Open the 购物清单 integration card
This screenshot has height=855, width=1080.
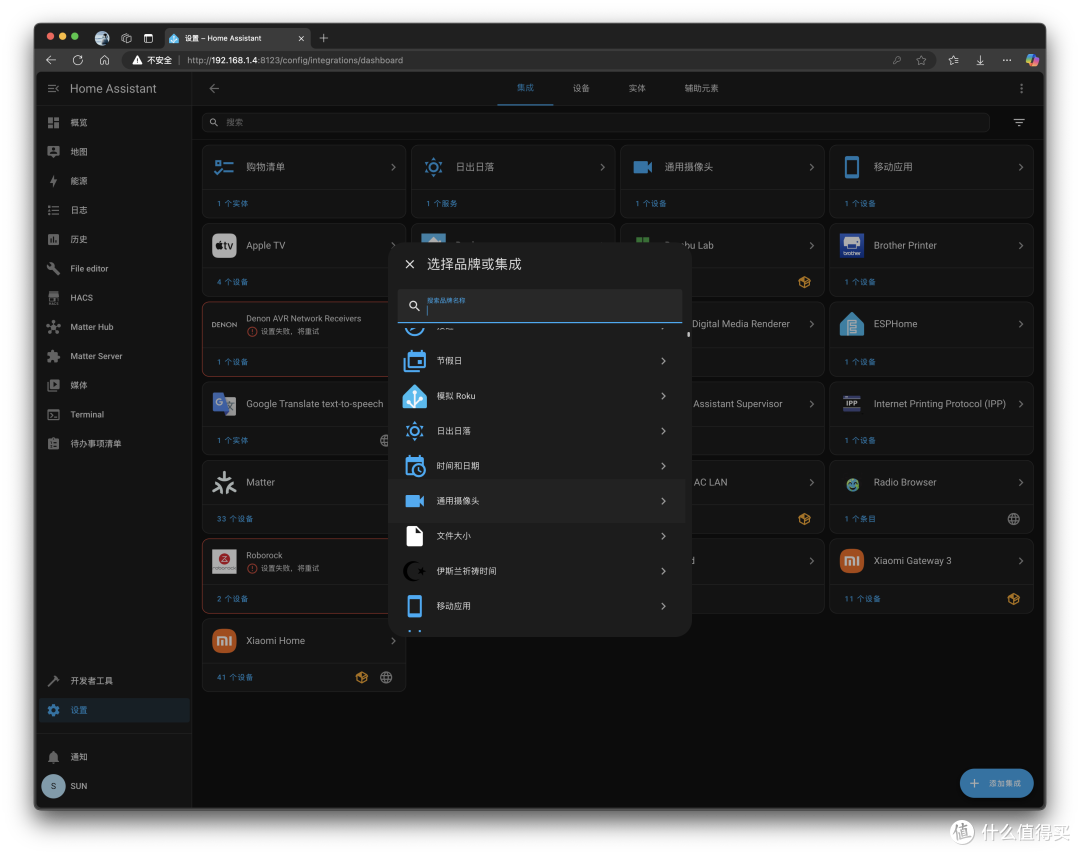[x=304, y=167]
